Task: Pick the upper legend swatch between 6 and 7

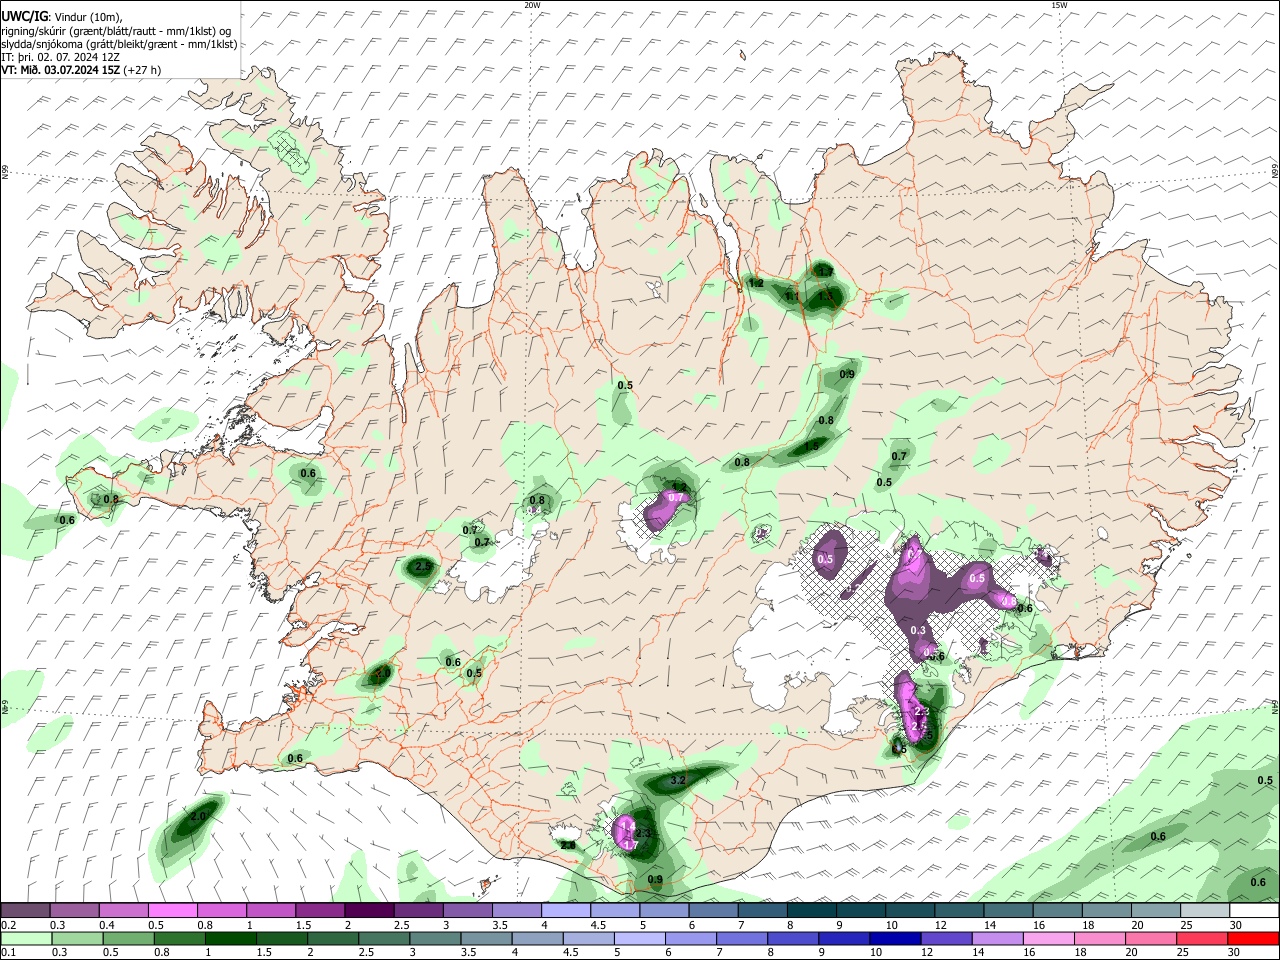Action: pos(713,911)
